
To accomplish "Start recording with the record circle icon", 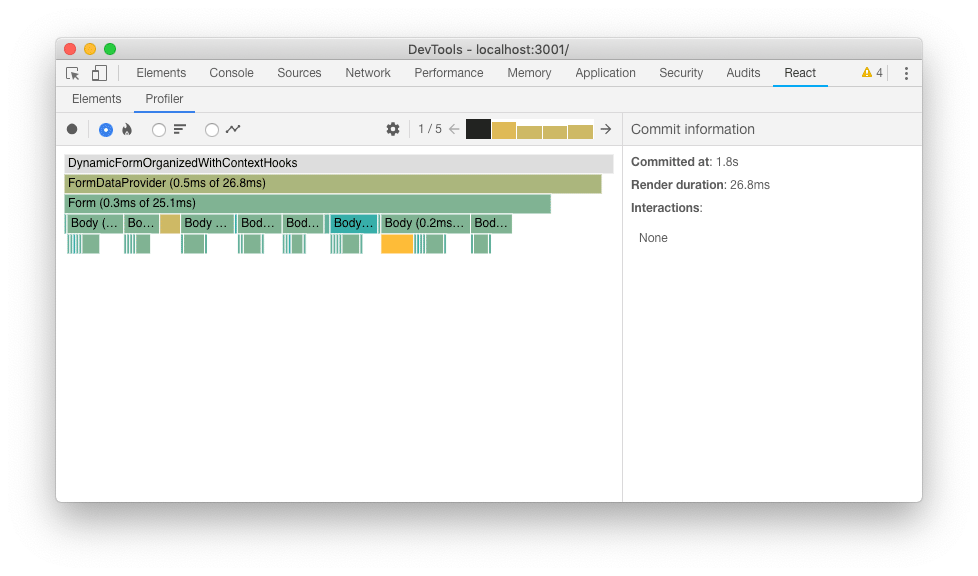I will (71, 129).
